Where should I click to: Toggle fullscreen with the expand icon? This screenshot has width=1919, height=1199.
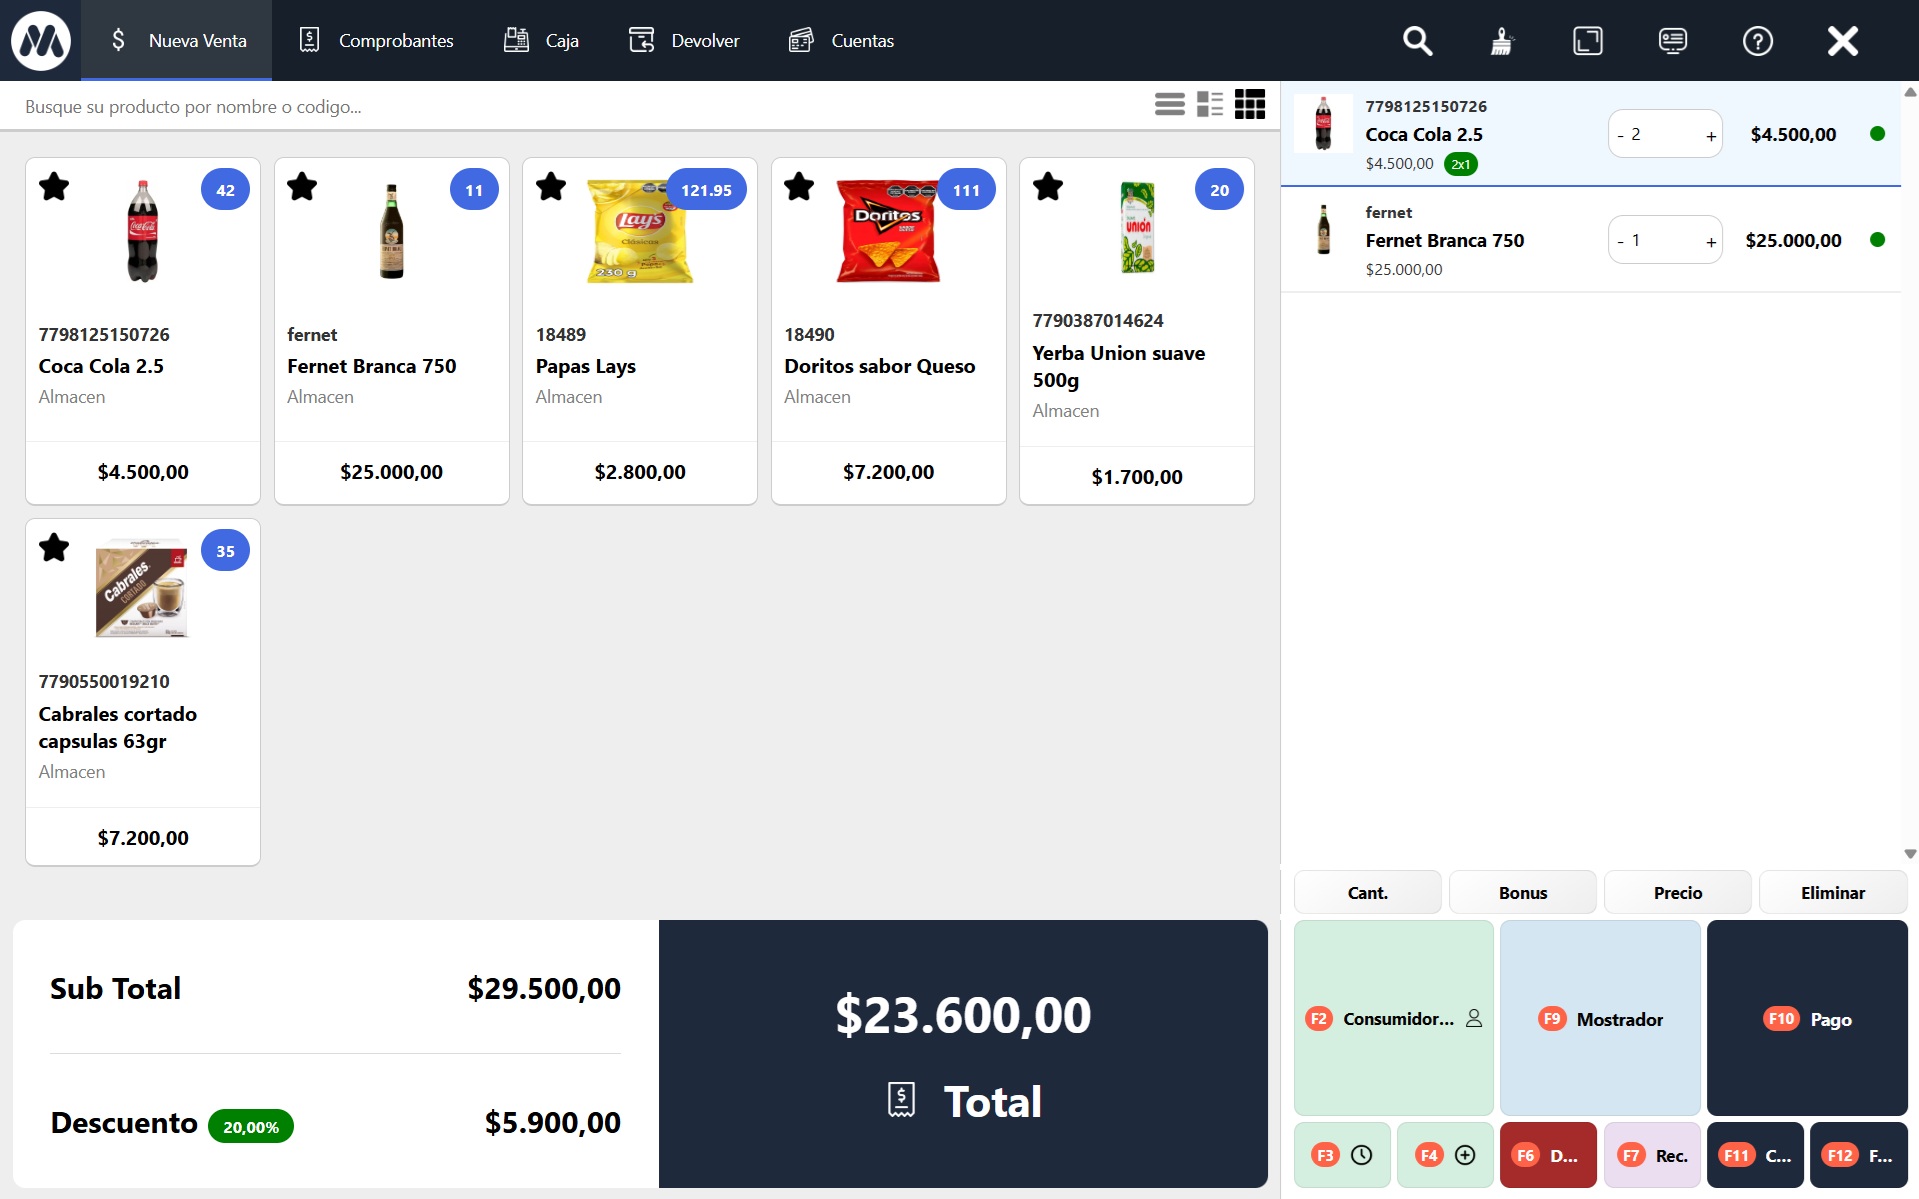click(x=1587, y=41)
